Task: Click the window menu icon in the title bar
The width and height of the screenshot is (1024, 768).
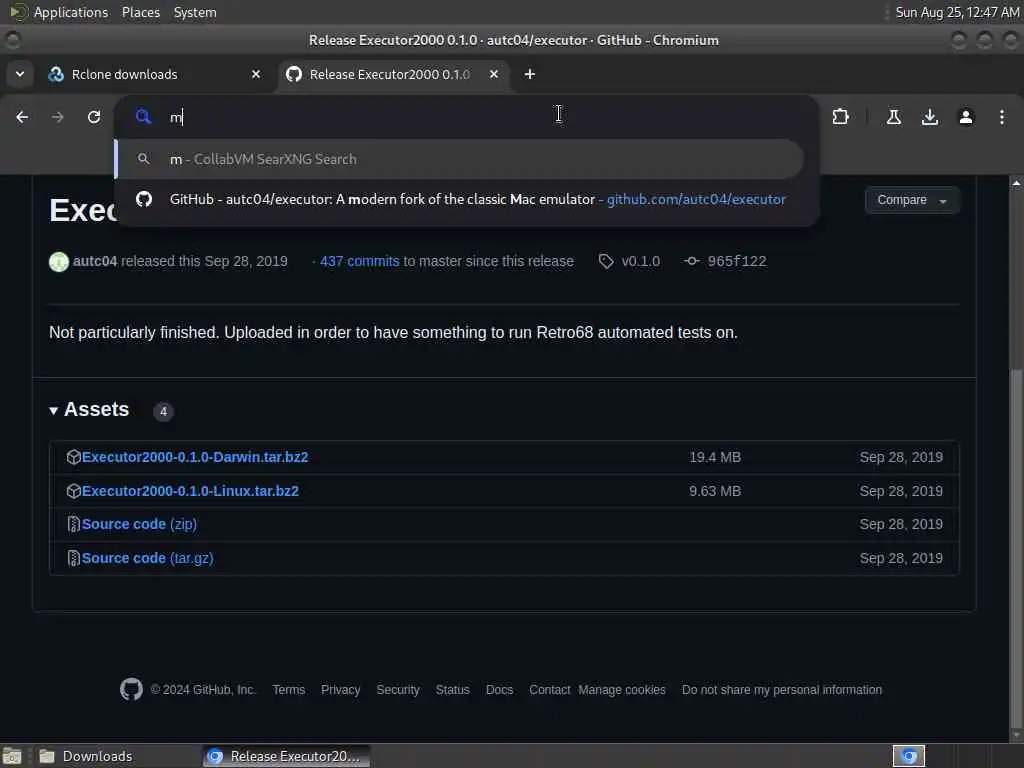Action: tap(12, 40)
